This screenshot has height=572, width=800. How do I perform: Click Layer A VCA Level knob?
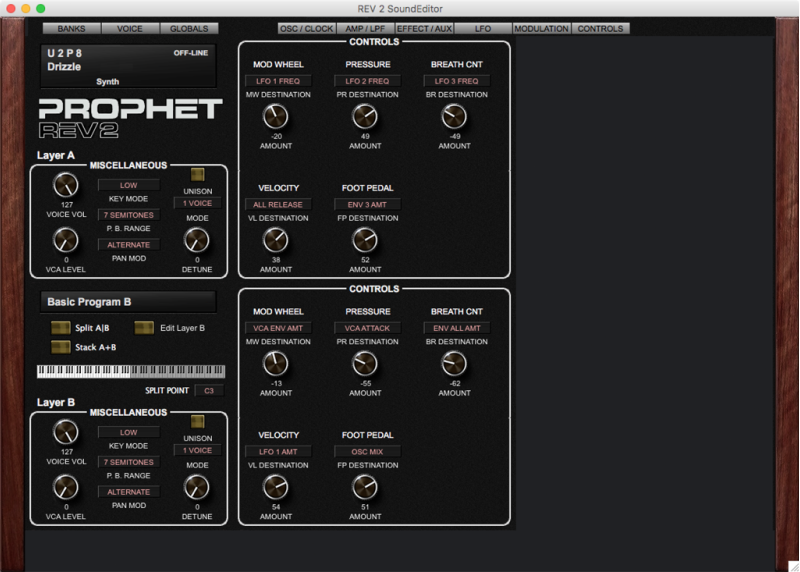pos(65,240)
